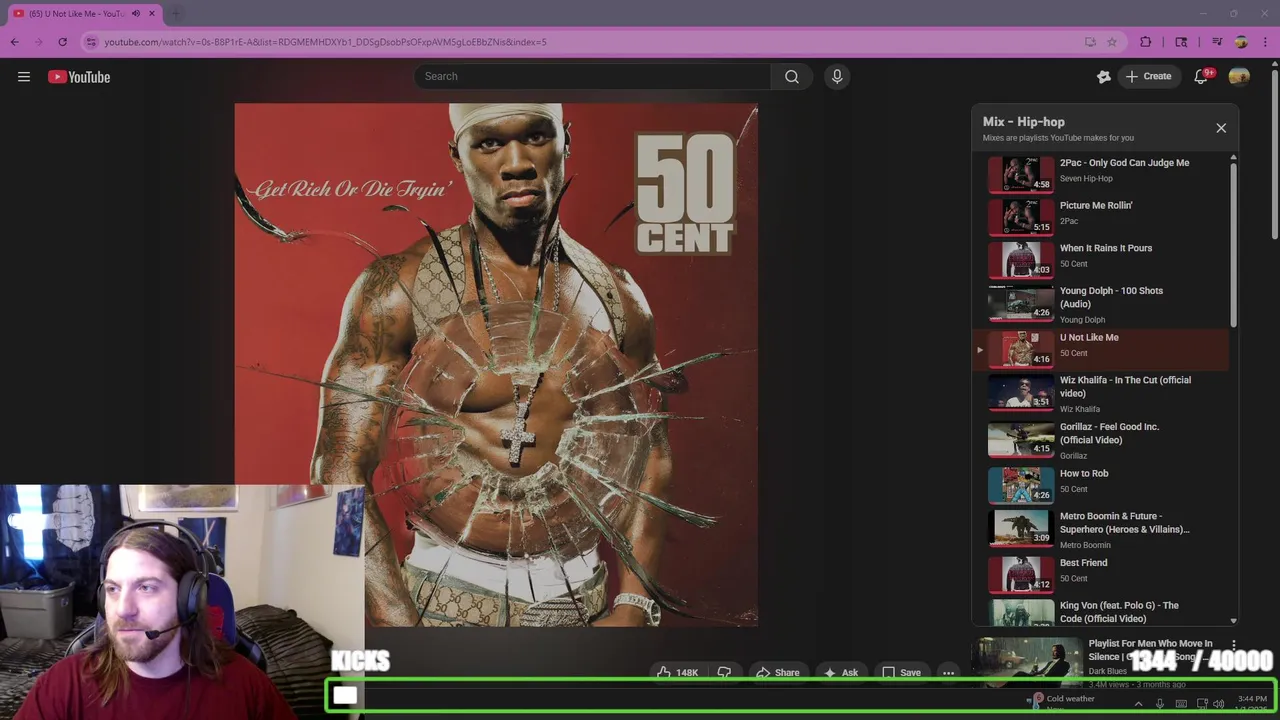Click the Wiz Khalifa channel name

(1079, 409)
